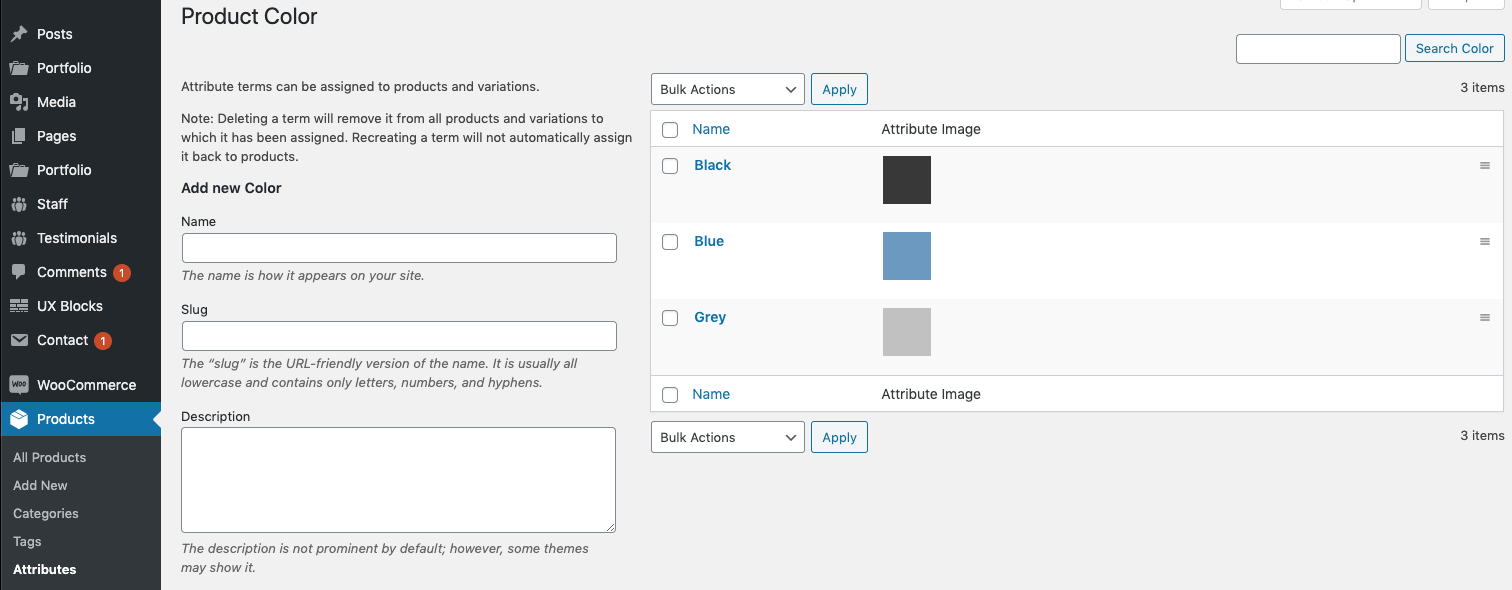1512x590 pixels.
Task: Click the Black color swatch image
Action: pyautogui.click(x=906, y=180)
